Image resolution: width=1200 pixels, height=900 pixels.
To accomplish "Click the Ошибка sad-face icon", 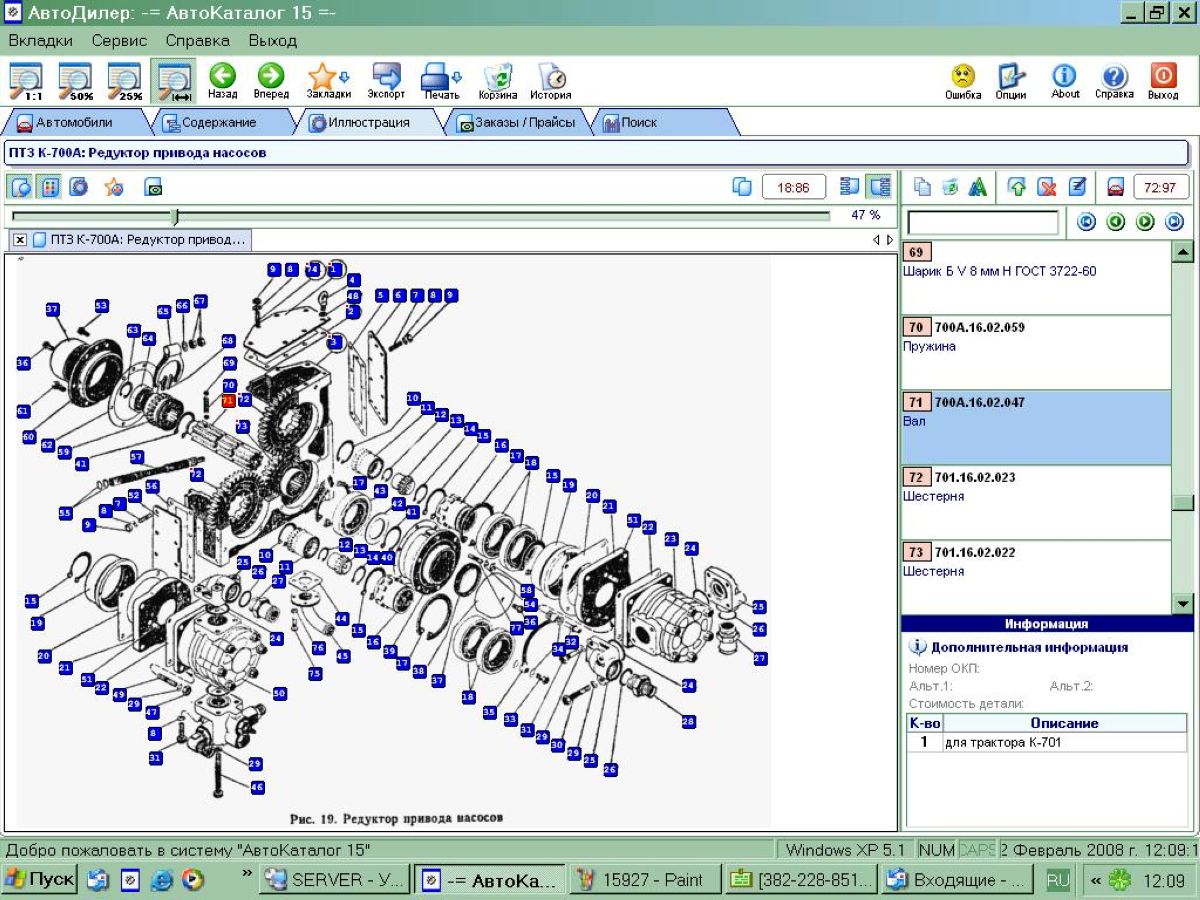I will 963,80.
